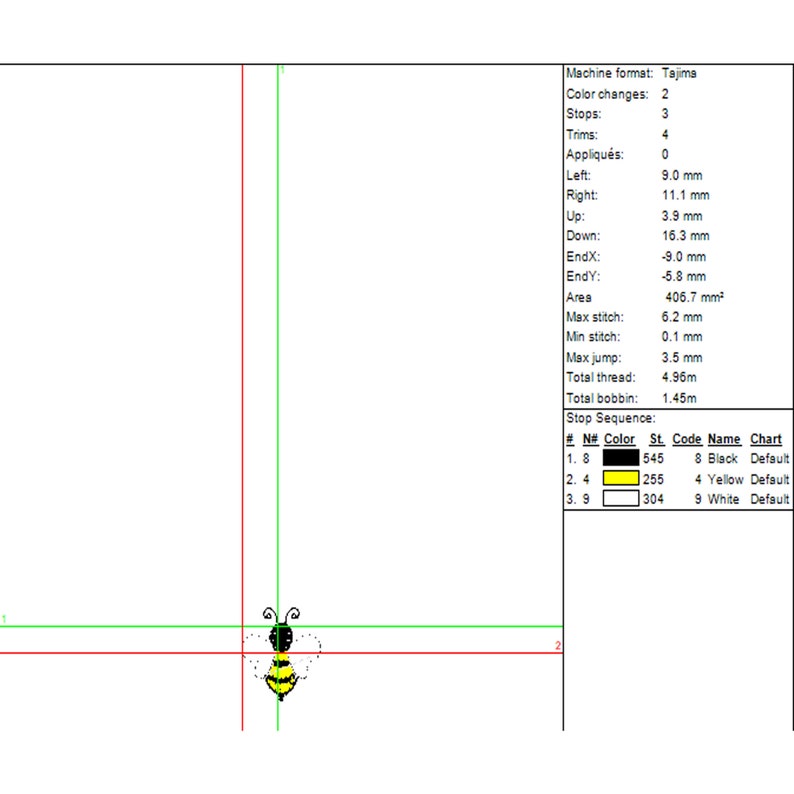794x794 pixels.
Task: Click the 'N#' column header
Action: click(x=590, y=439)
